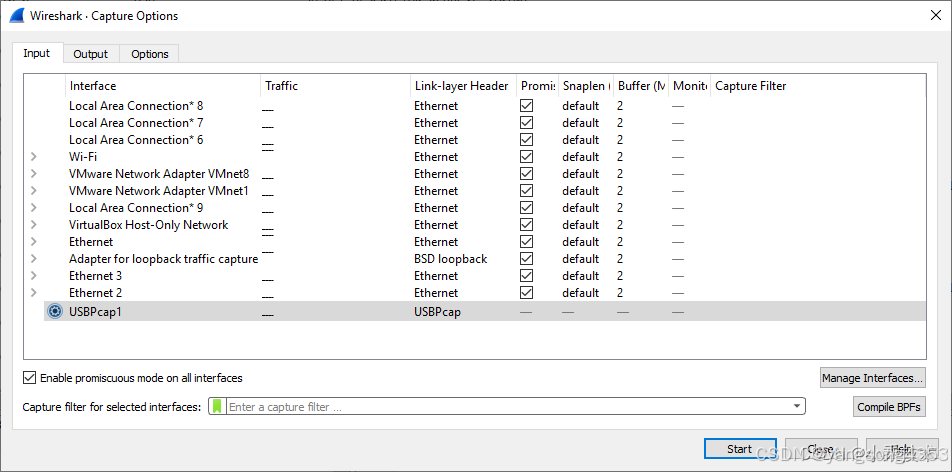Select VirtualBox Host-Only Network name
952x472 pixels.
[149, 225]
